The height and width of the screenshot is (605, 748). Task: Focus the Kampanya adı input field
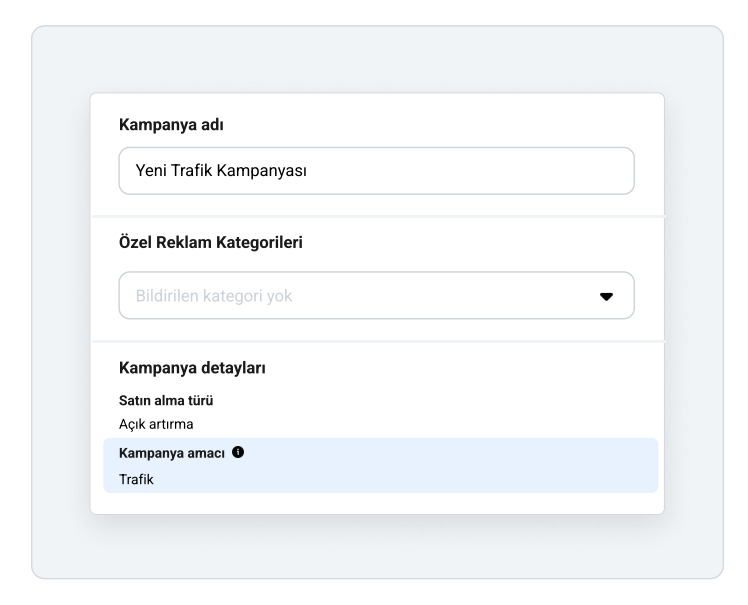coord(376,171)
